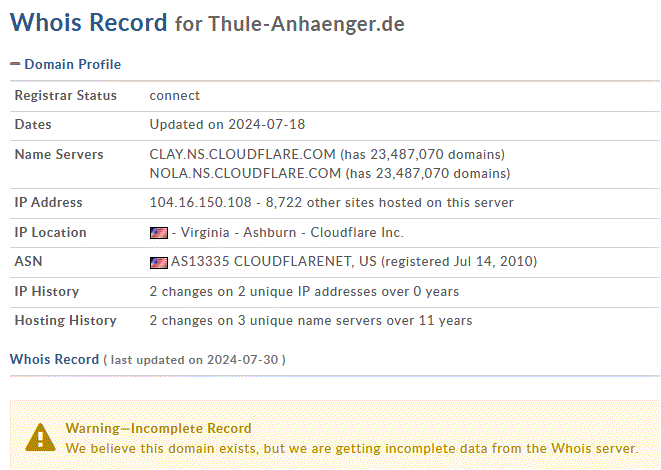Open NOLA.NS.CLOUDFLARE.COM name server
Viewport: 661px width, 470px height.
tap(245, 173)
